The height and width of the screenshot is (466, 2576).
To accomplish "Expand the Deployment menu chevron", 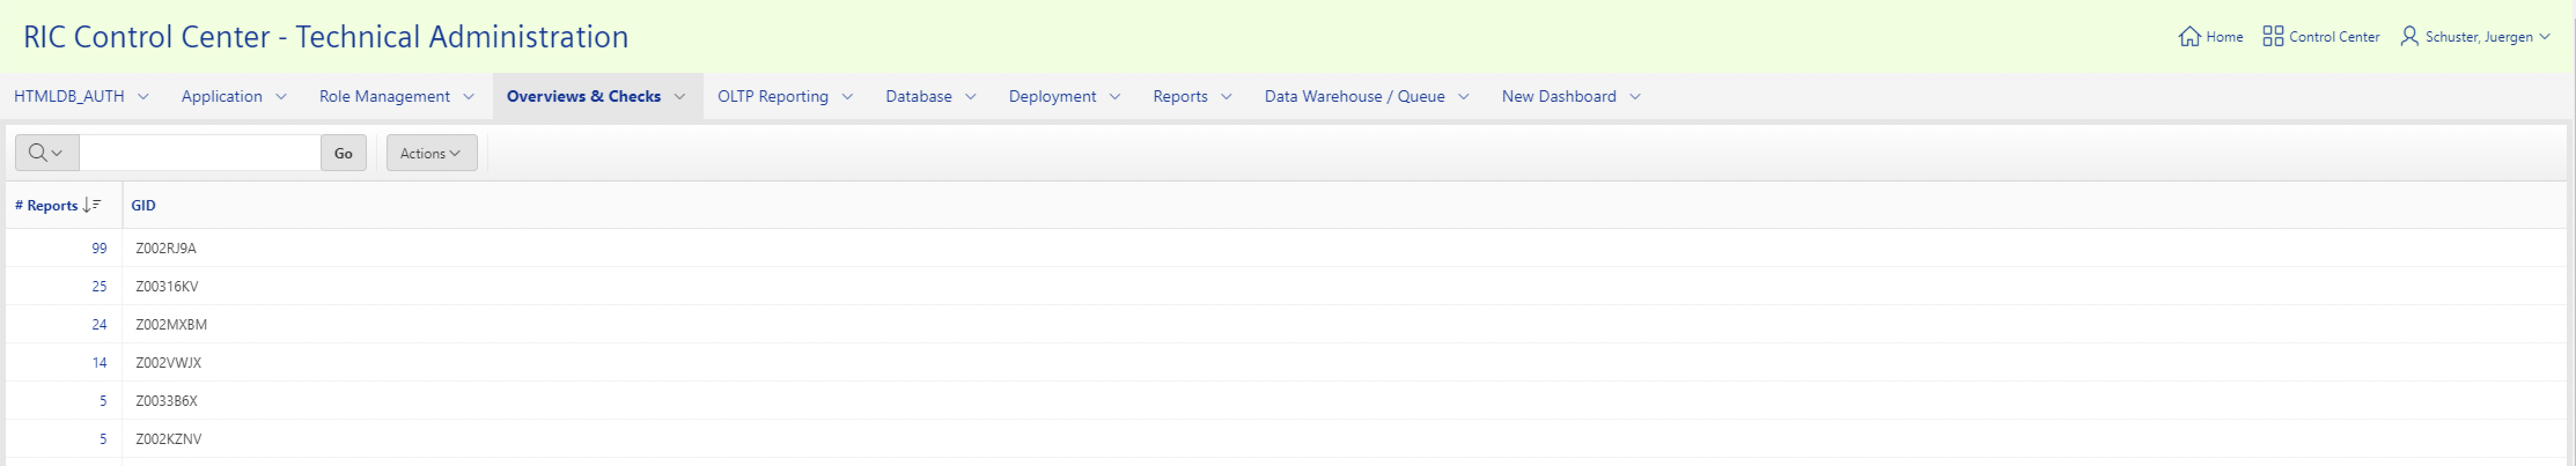I will point(1115,97).
